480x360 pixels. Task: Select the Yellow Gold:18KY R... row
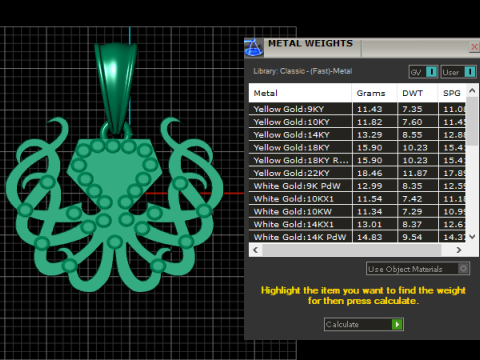pos(357,160)
